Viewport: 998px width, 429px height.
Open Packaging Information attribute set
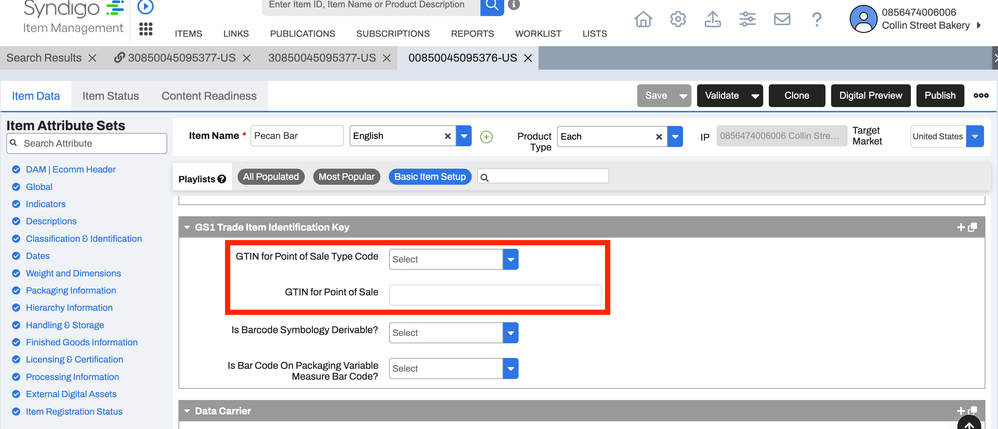tap(71, 290)
